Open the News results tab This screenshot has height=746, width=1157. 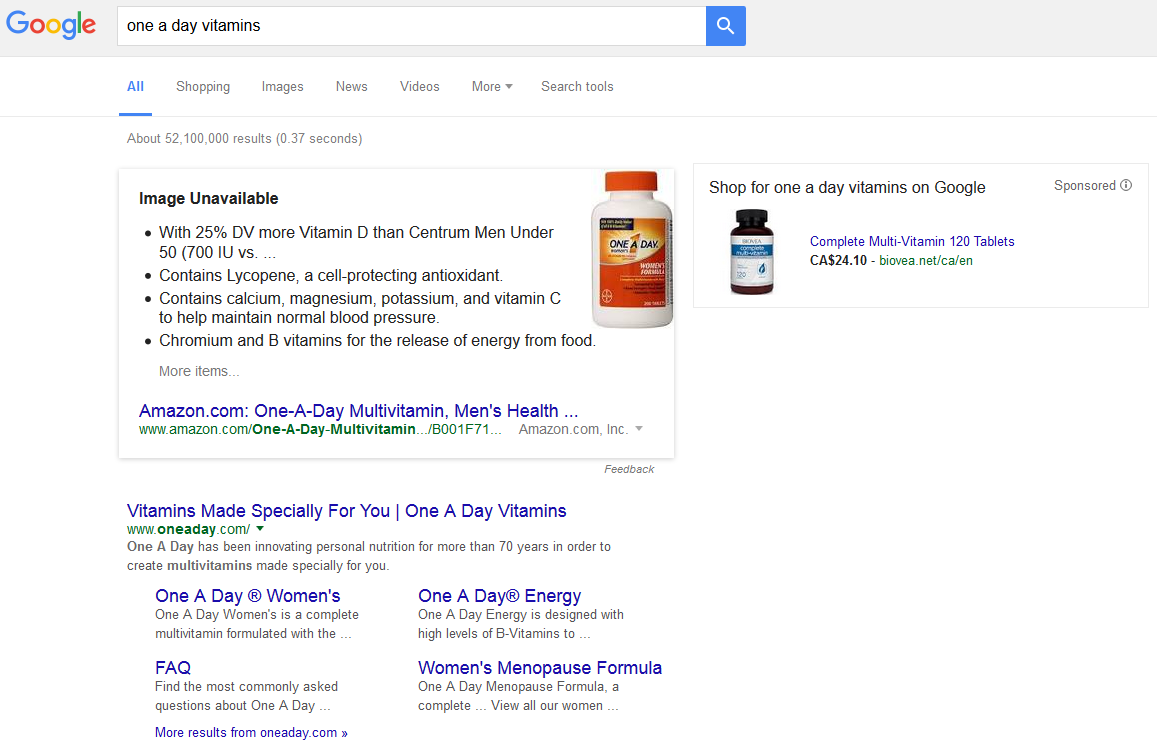click(x=351, y=87)
